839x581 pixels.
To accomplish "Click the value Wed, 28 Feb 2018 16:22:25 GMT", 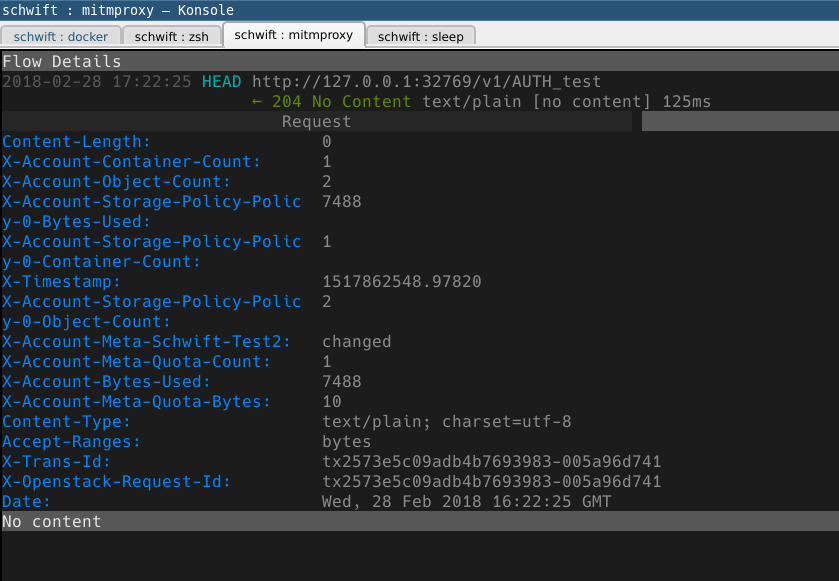I will pos(467,501).
